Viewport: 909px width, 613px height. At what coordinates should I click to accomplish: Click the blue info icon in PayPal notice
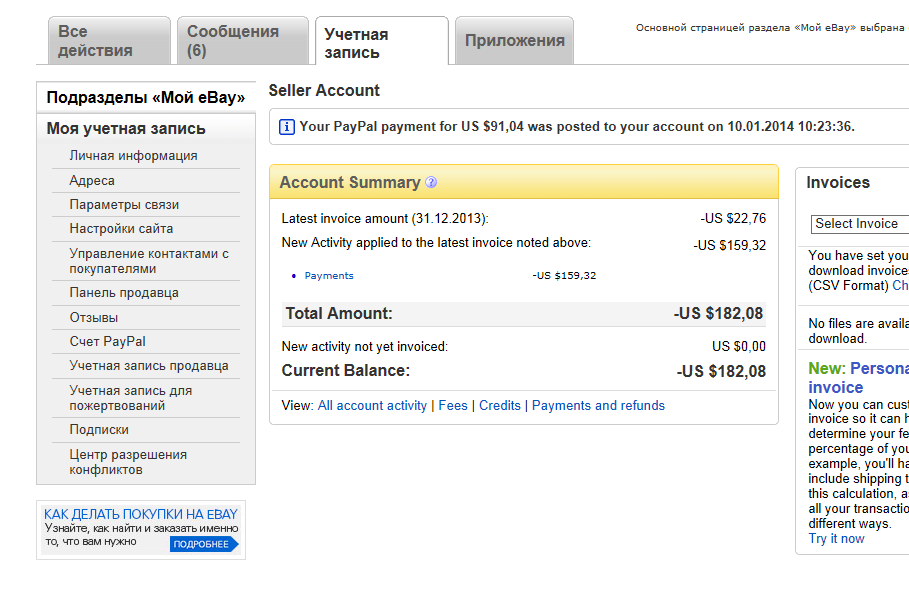coord(286,126)
